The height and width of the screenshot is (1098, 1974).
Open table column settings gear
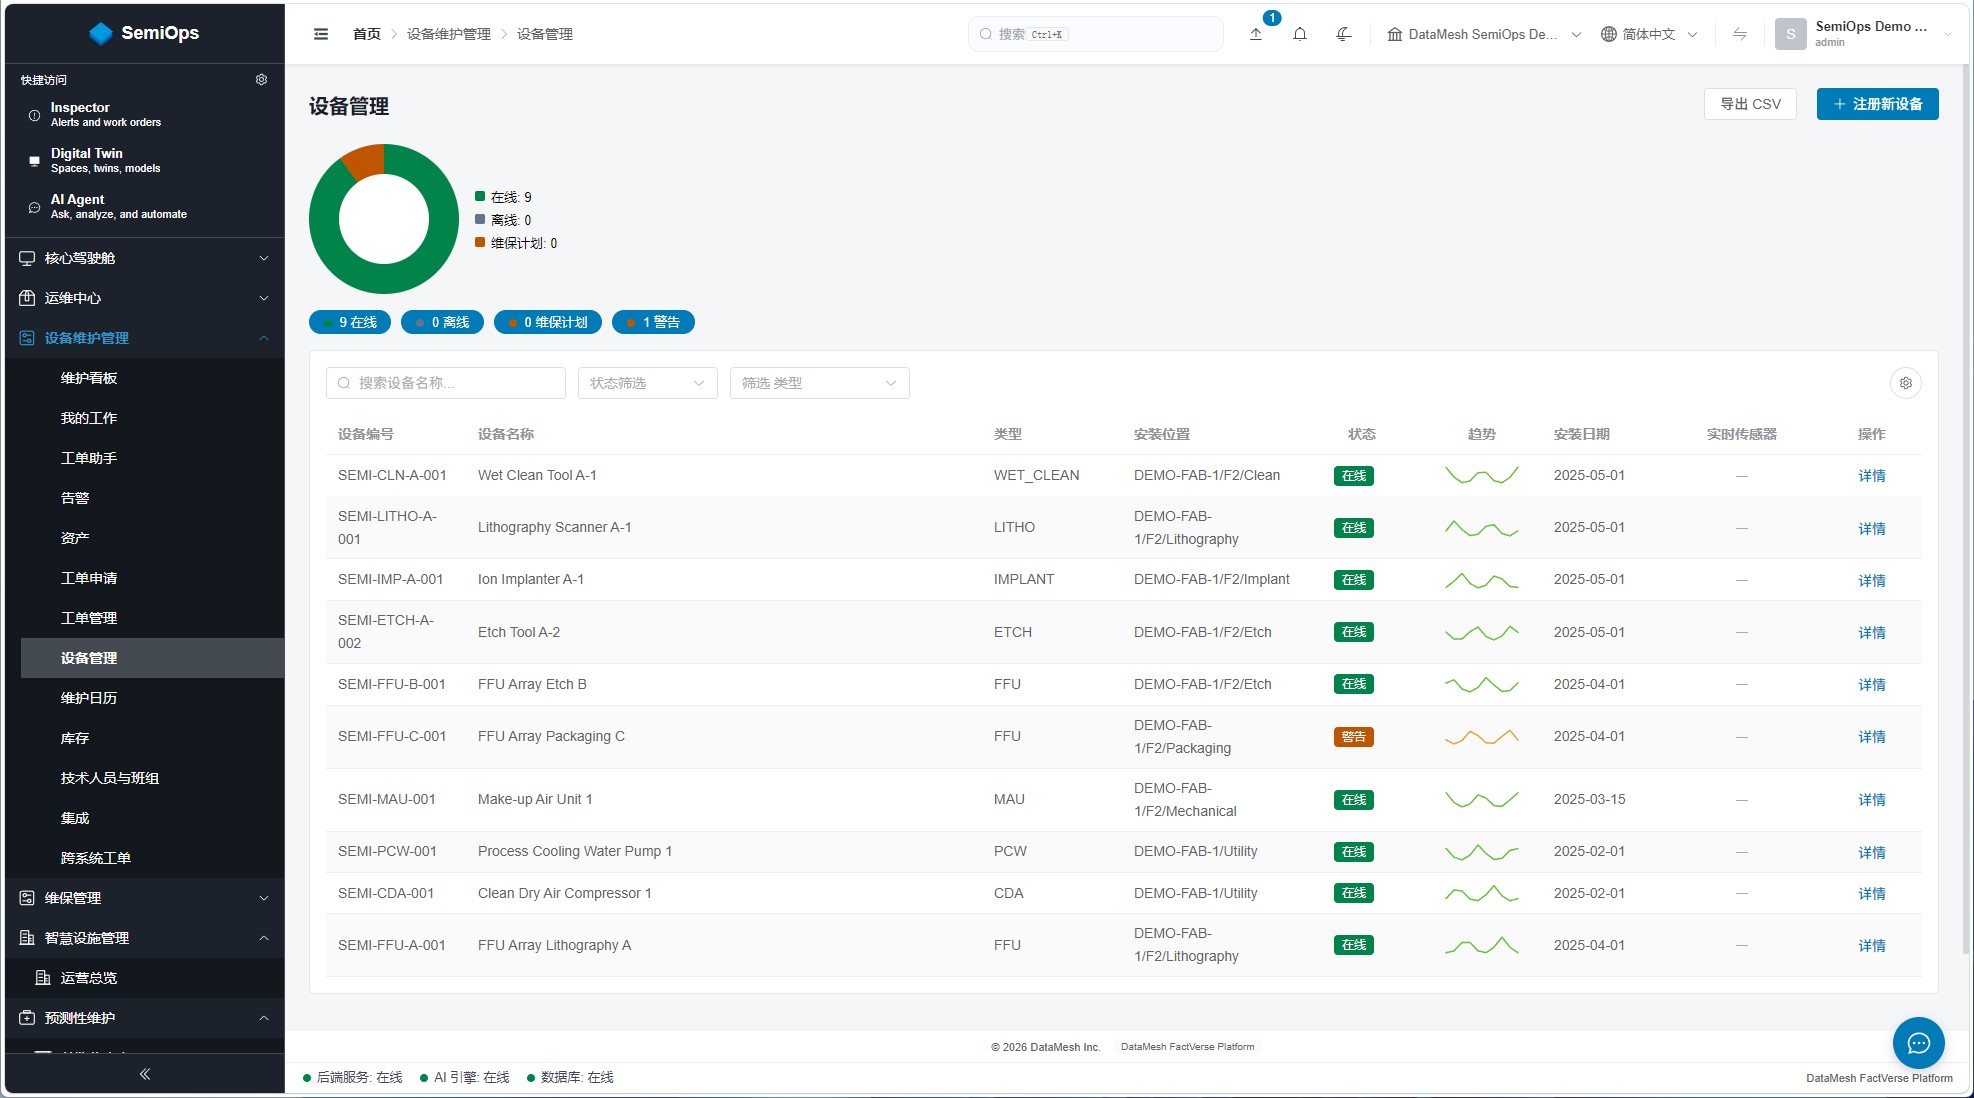1906,383
